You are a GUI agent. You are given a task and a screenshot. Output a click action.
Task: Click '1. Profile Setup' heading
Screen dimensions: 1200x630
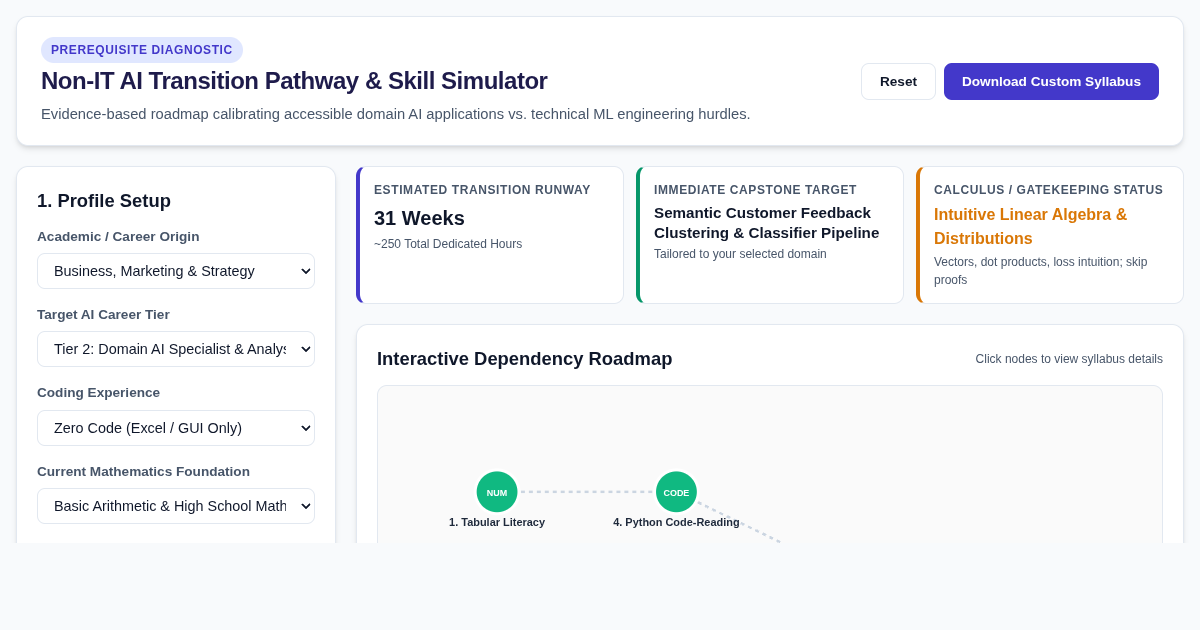pyautogui.click(x=104, y=201)
